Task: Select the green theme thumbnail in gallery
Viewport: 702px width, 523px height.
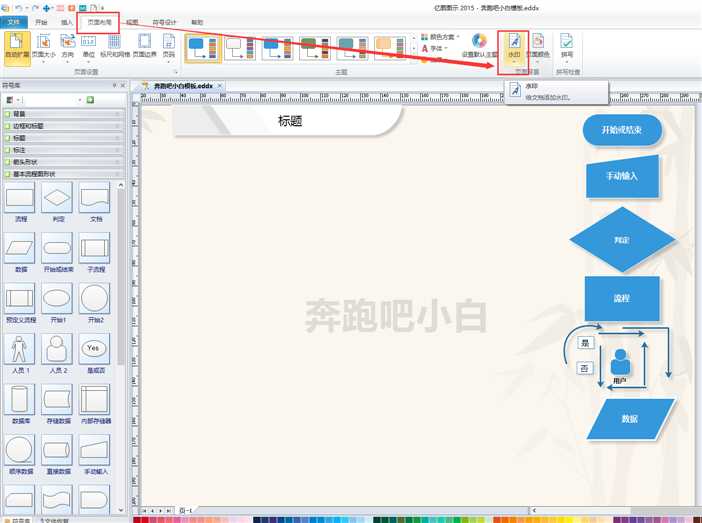Action: [x=315, y=48]
